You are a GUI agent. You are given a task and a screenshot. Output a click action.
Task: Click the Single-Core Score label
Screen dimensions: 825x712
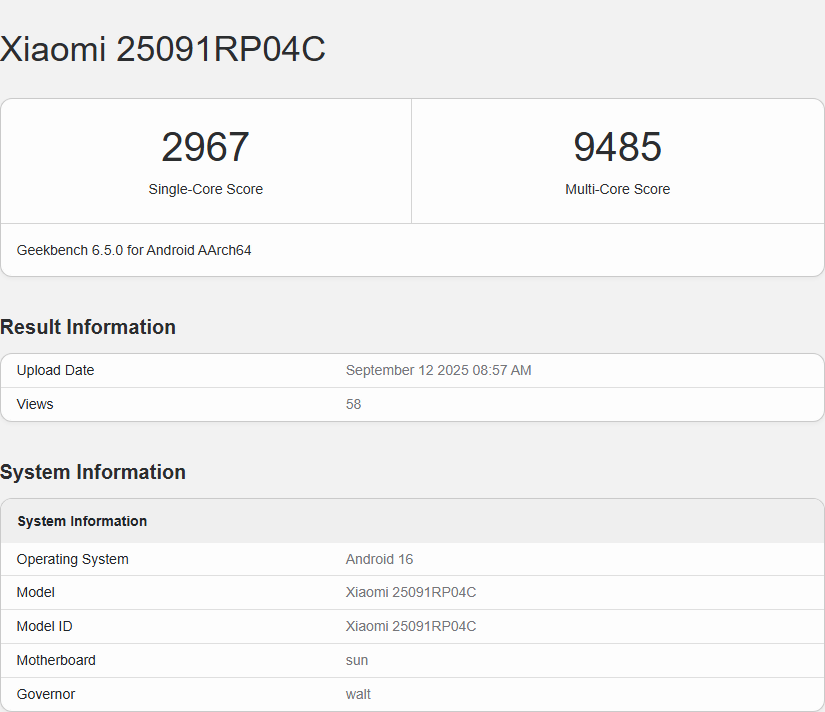coord(205,189)
